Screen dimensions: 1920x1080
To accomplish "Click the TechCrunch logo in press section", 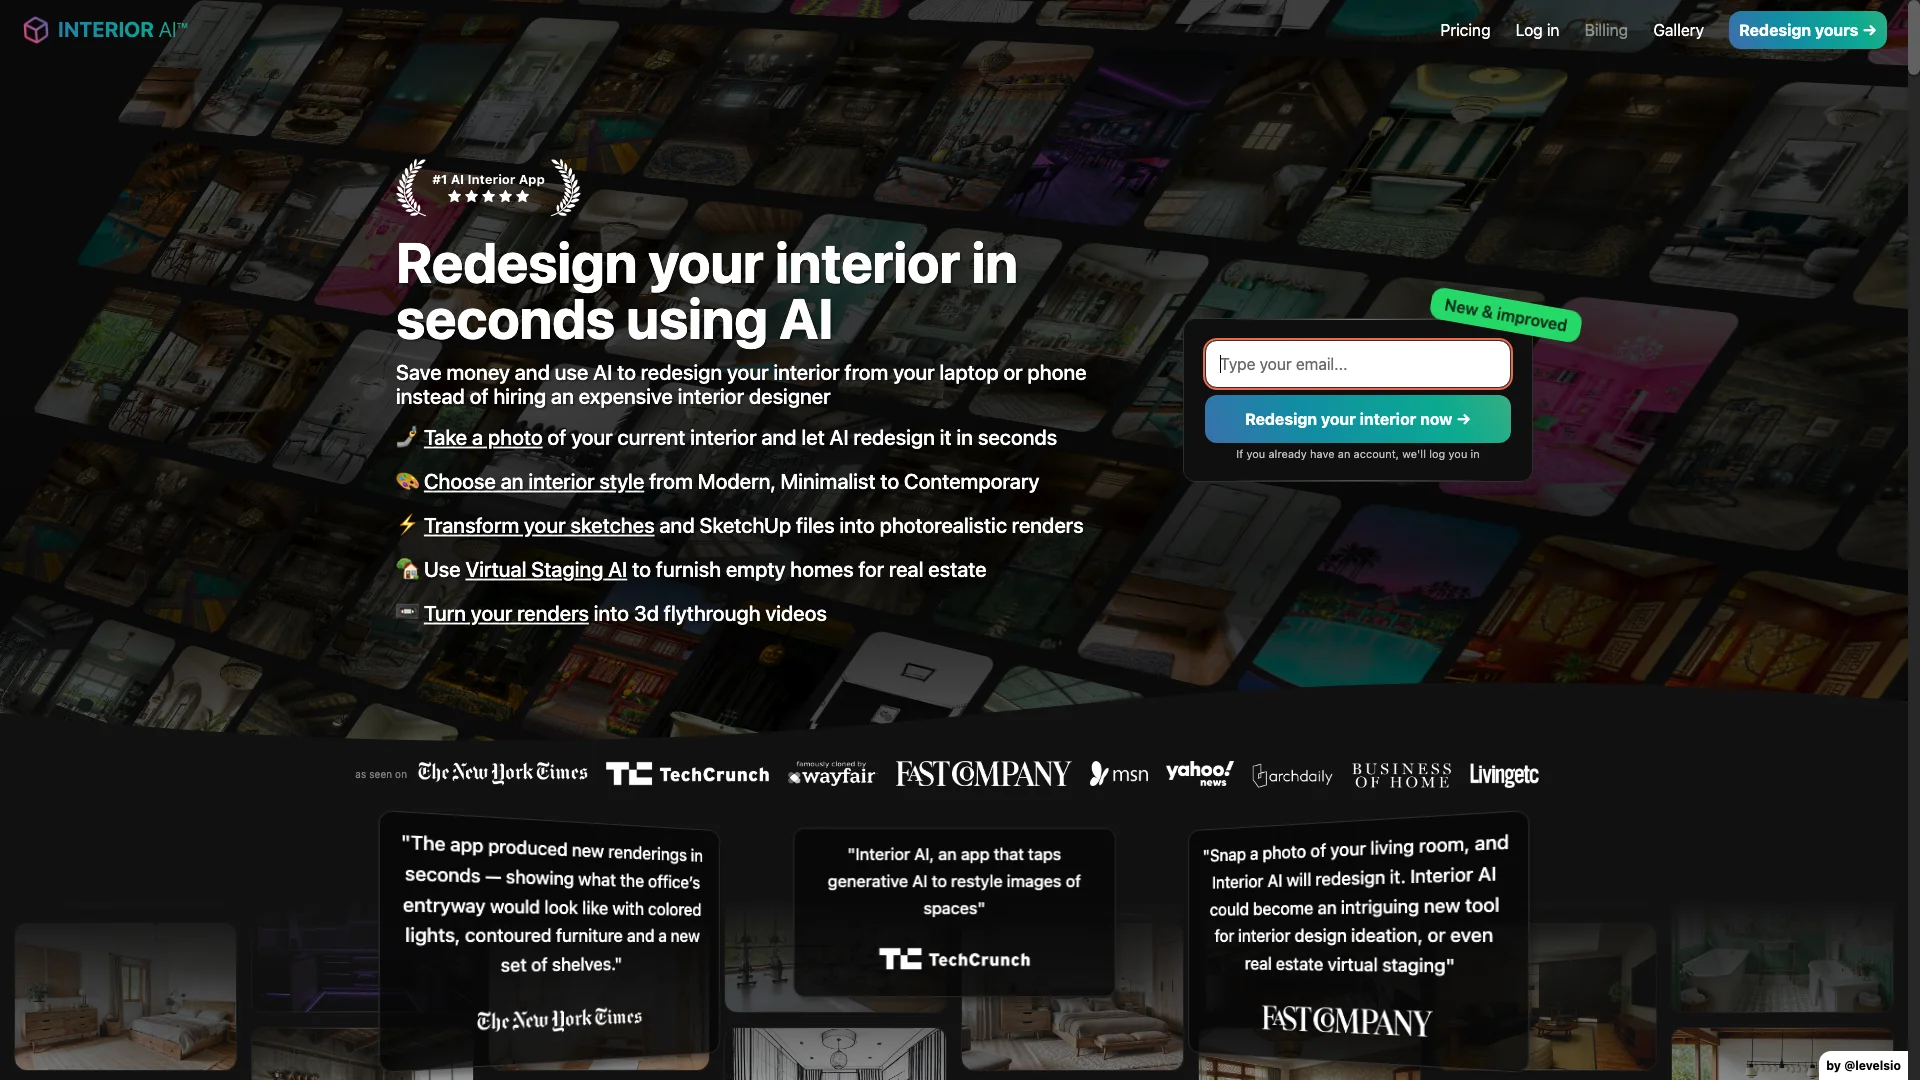I will click(x=688, y=774).
